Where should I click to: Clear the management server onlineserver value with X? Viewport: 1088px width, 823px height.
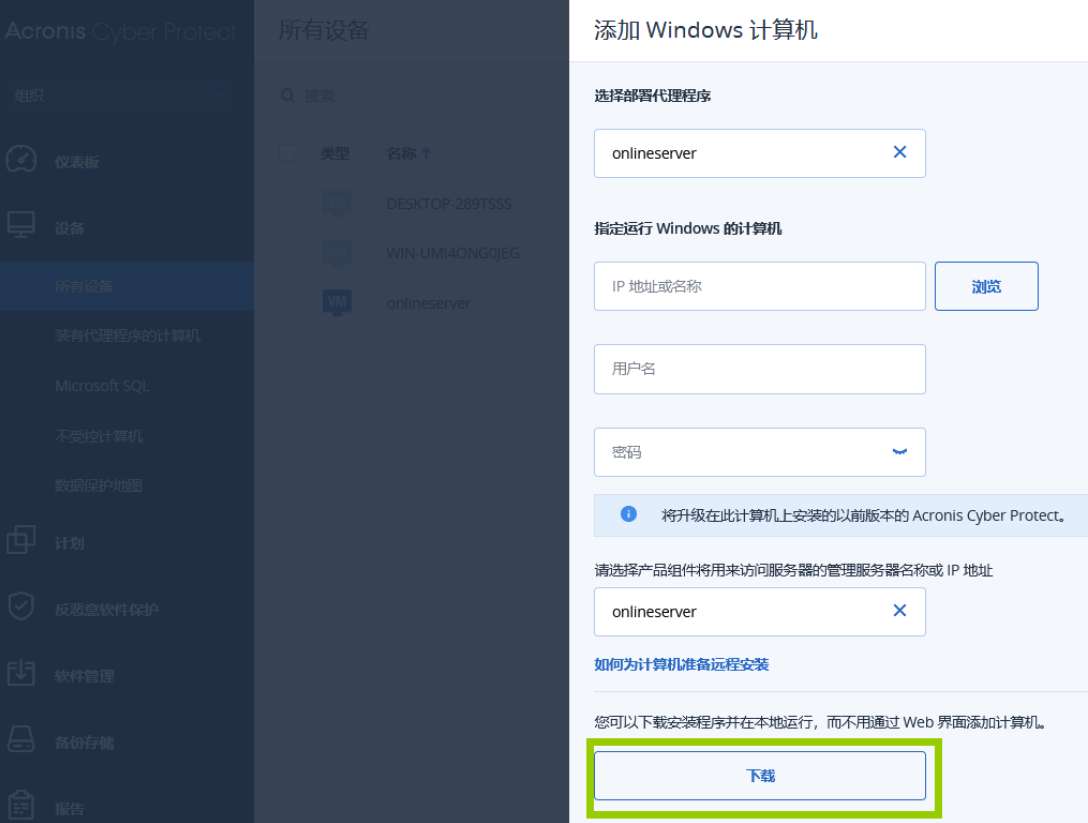pyautogui.click(x=900, y=610)
